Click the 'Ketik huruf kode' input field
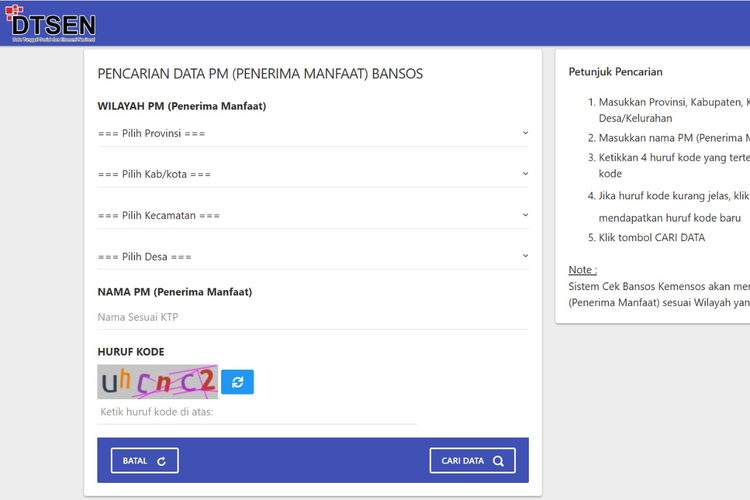Image resolution: width=750 pixels, height=500 pixels. 257,412
